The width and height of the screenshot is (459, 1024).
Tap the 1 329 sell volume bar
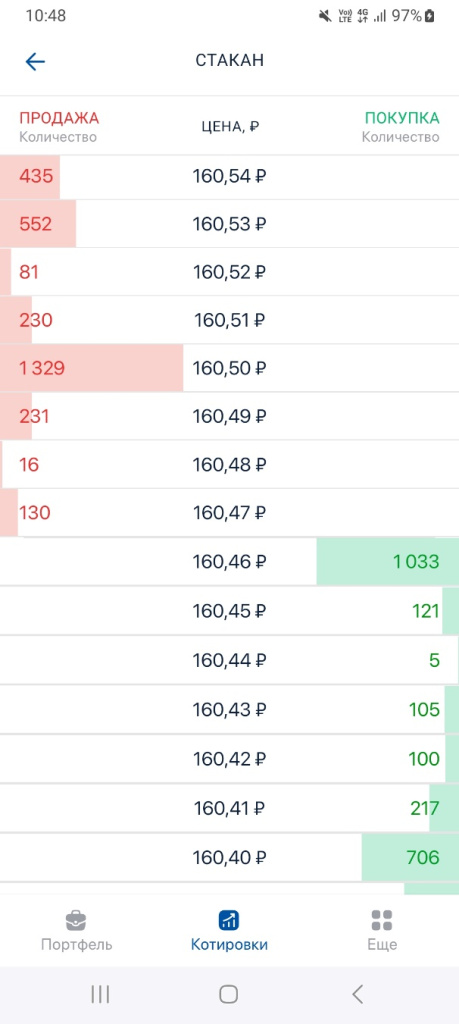(91, 368)
